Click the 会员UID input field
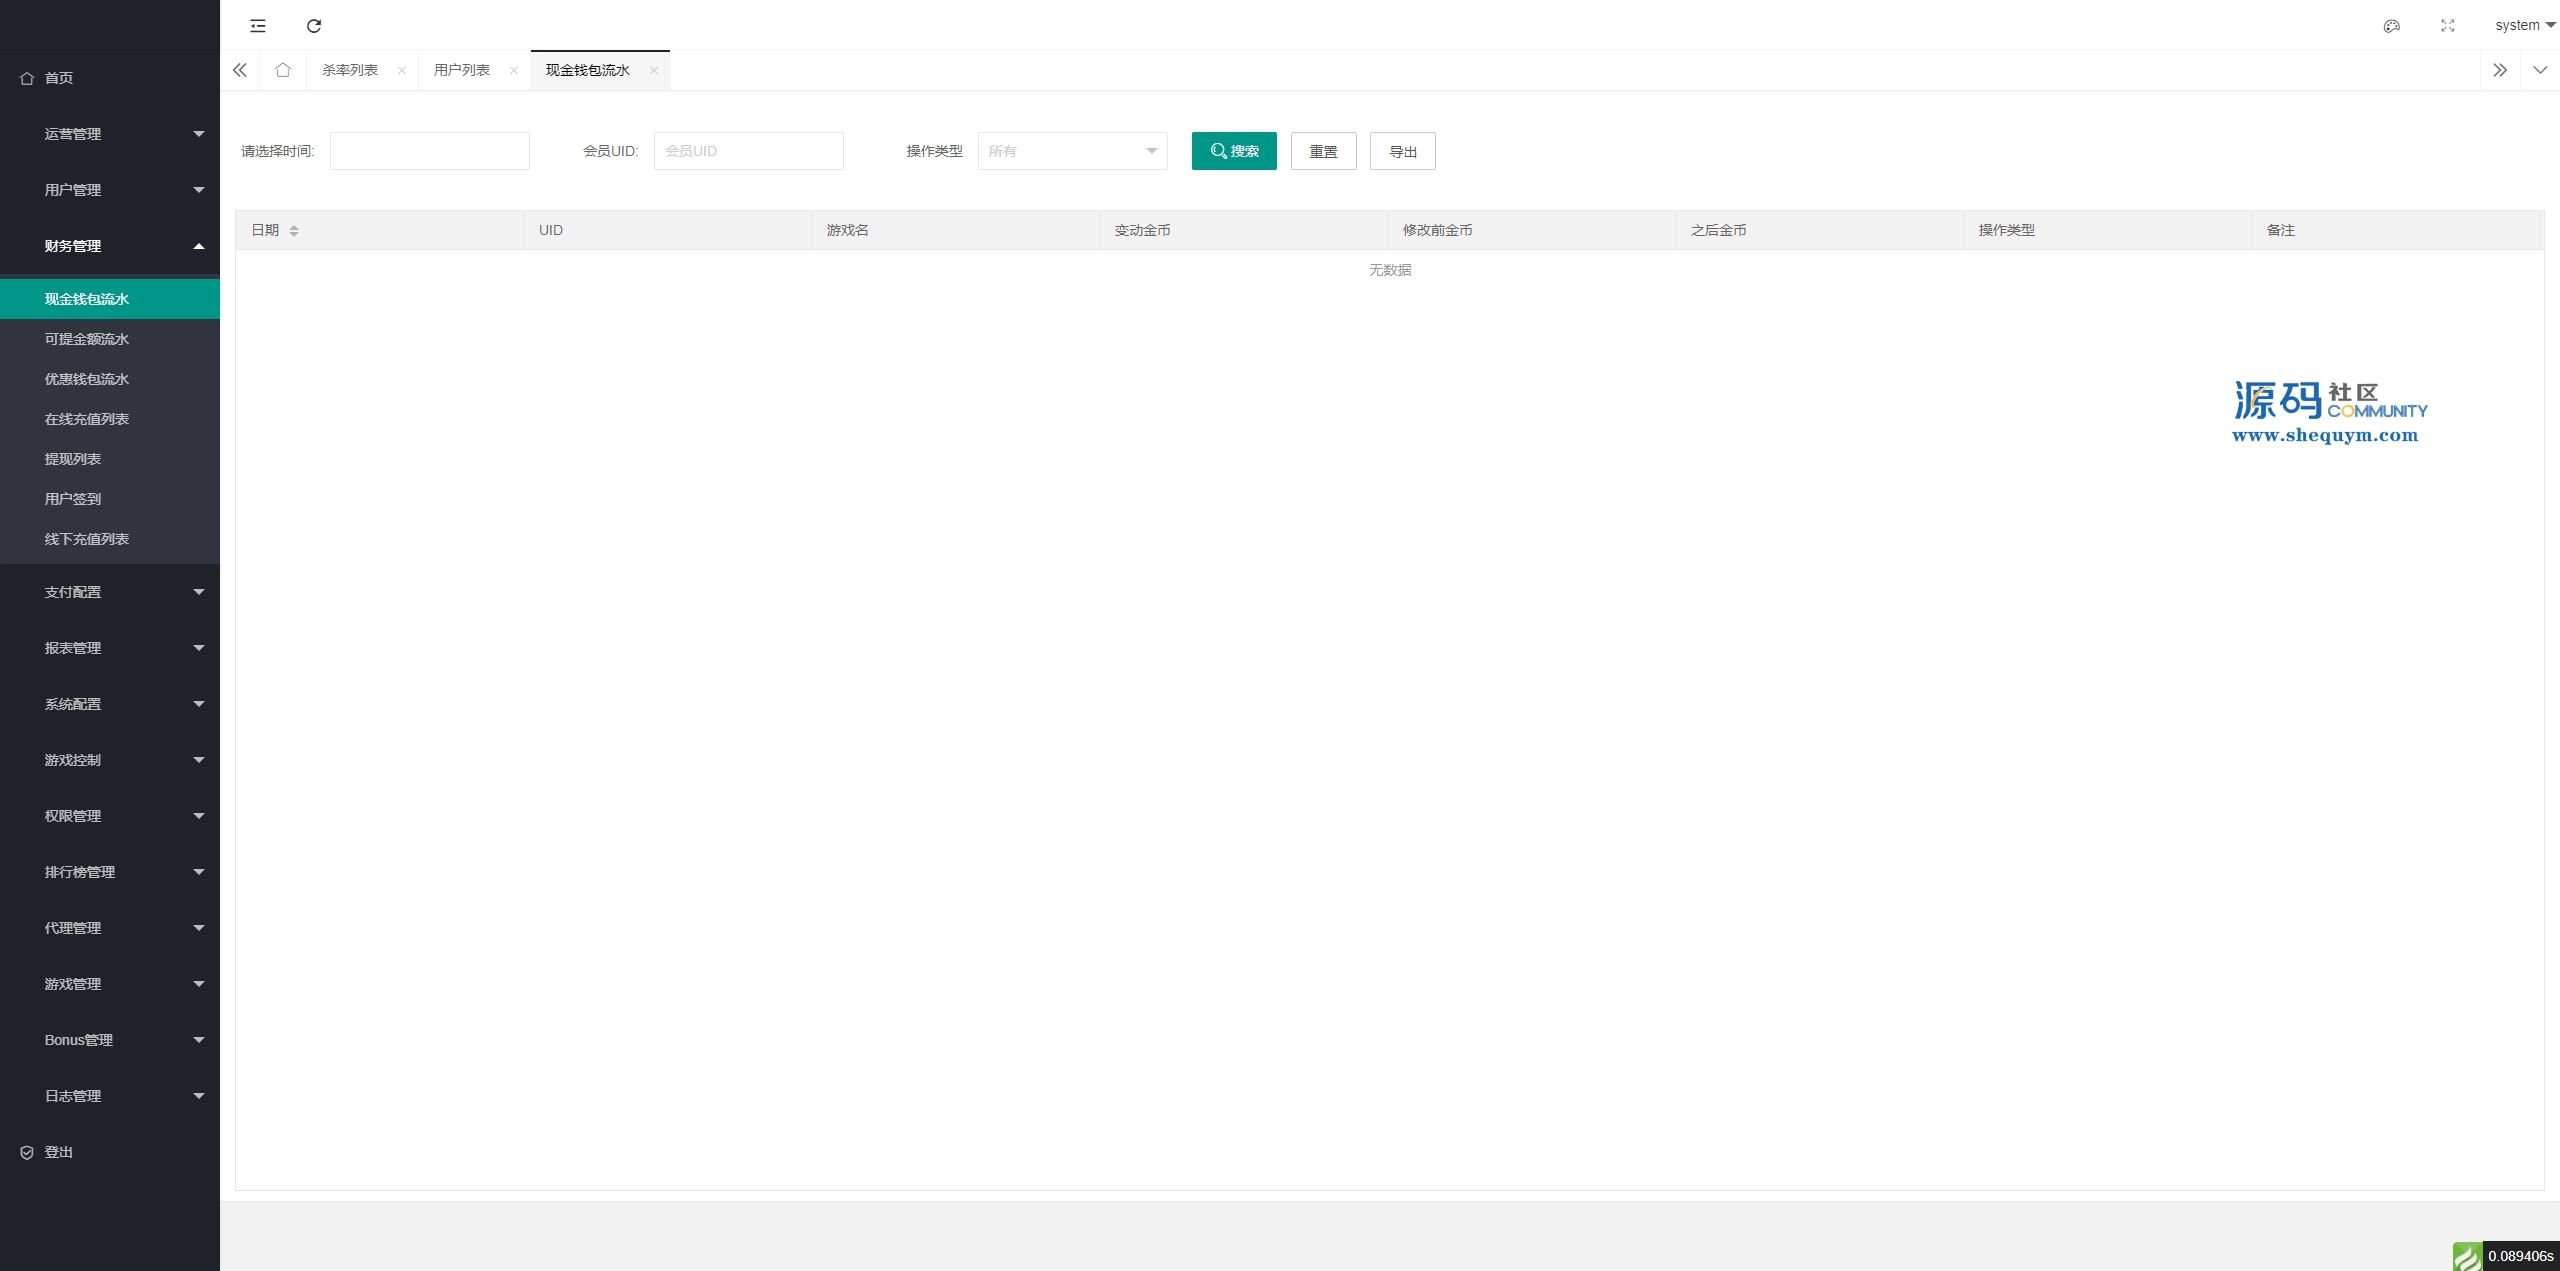Viewport: 2560px width, 1271px height. [x=748, y=151]
